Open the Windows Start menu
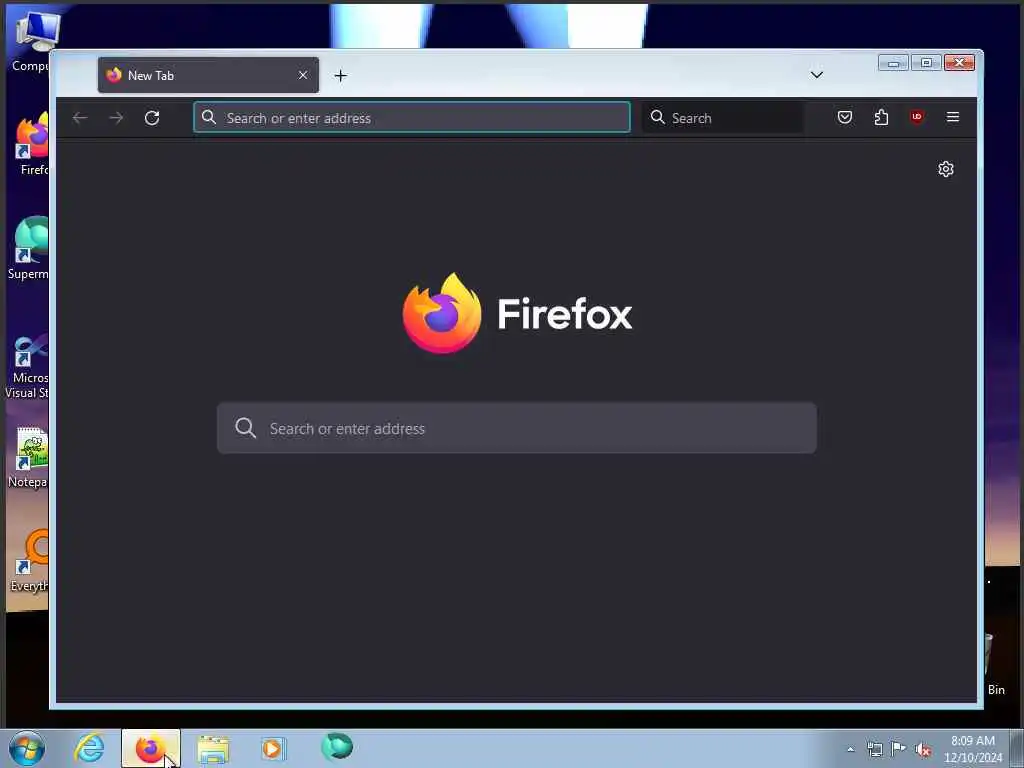 click(27, 748)
